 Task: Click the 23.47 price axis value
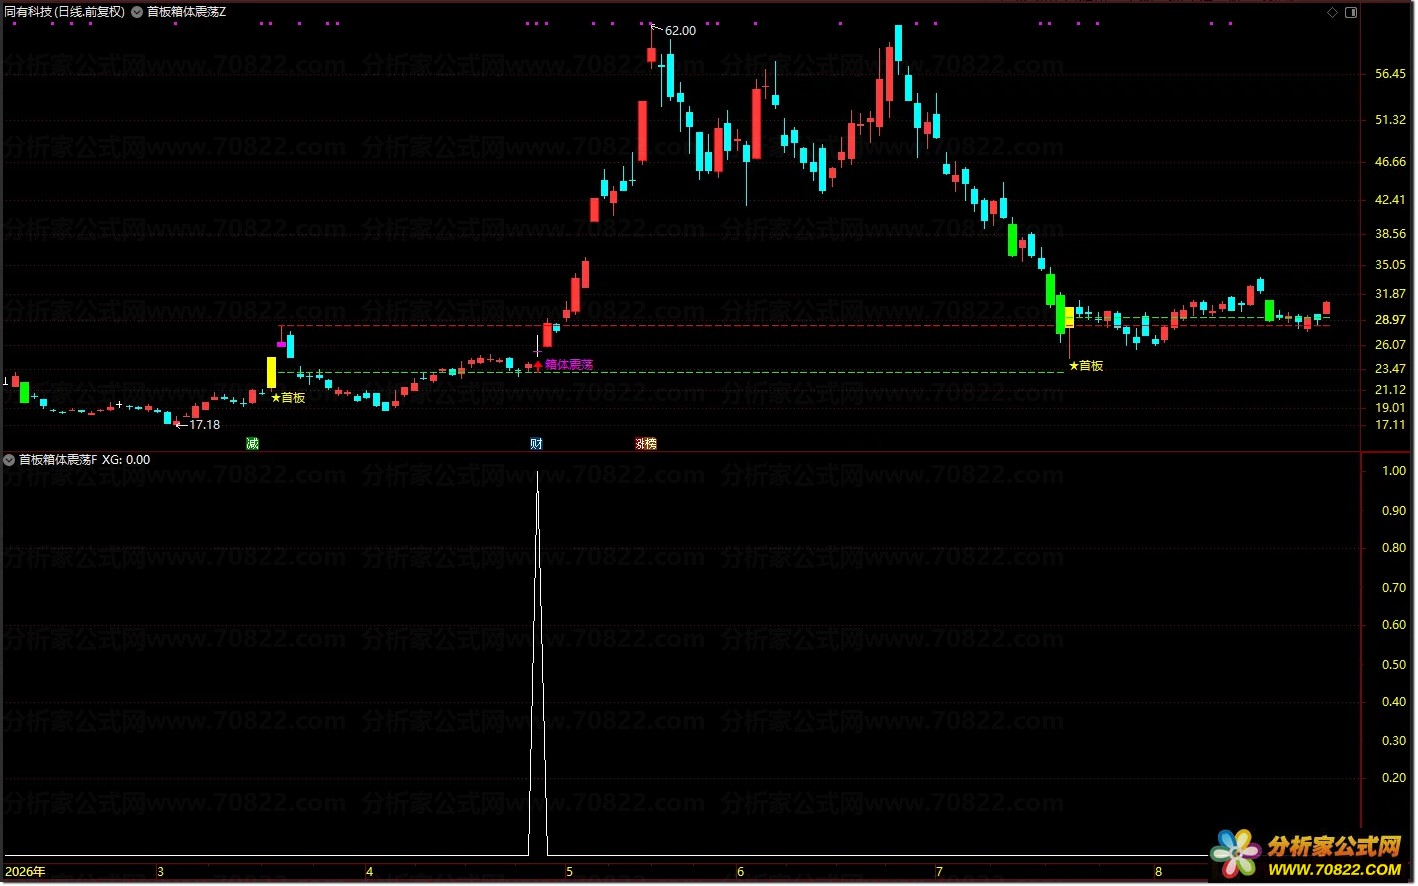click(1390, 369)
